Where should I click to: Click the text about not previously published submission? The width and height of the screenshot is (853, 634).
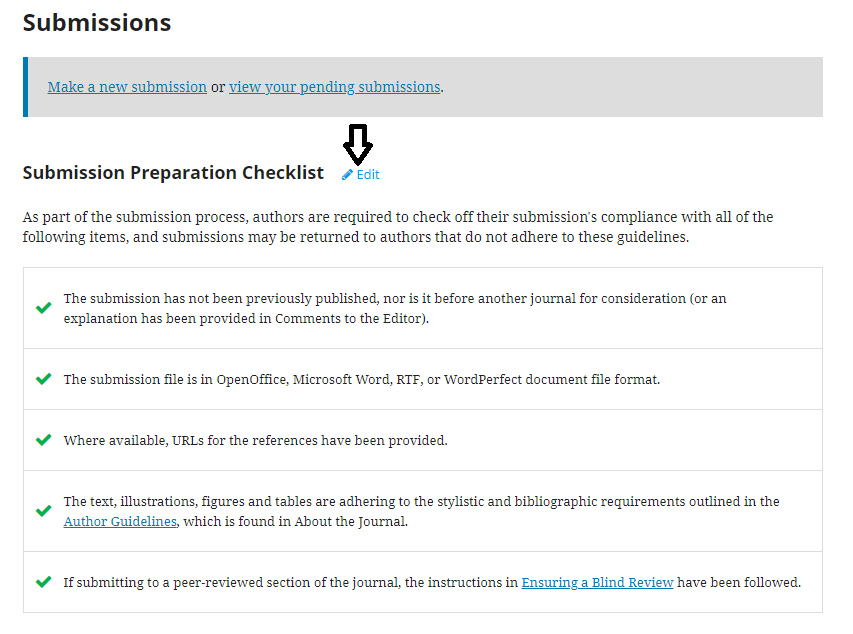coord(395,309)
